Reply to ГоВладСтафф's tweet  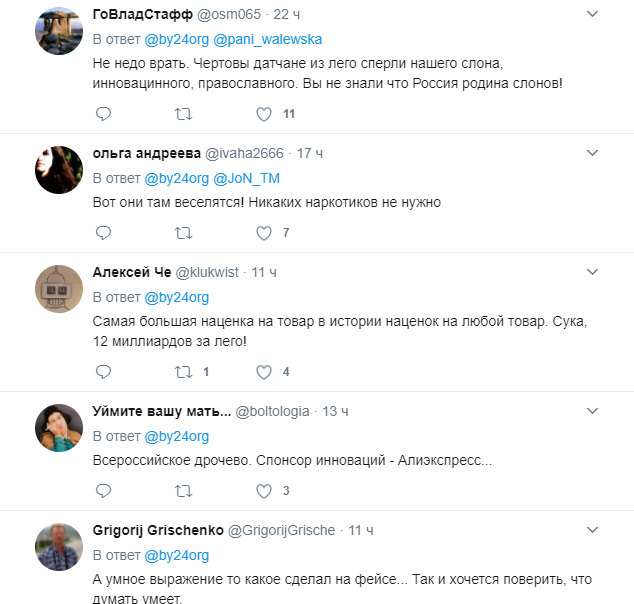coord(103,114)
